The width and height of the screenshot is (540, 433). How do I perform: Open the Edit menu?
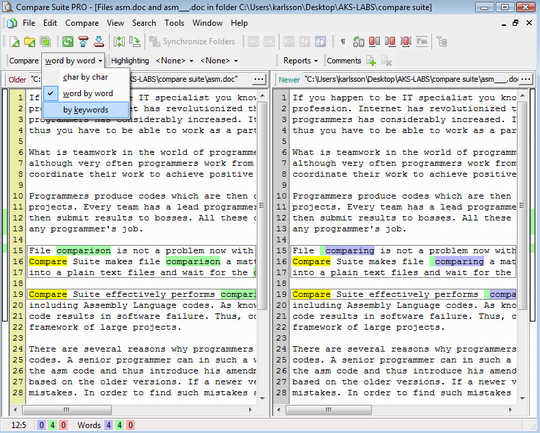pos(50,23)
